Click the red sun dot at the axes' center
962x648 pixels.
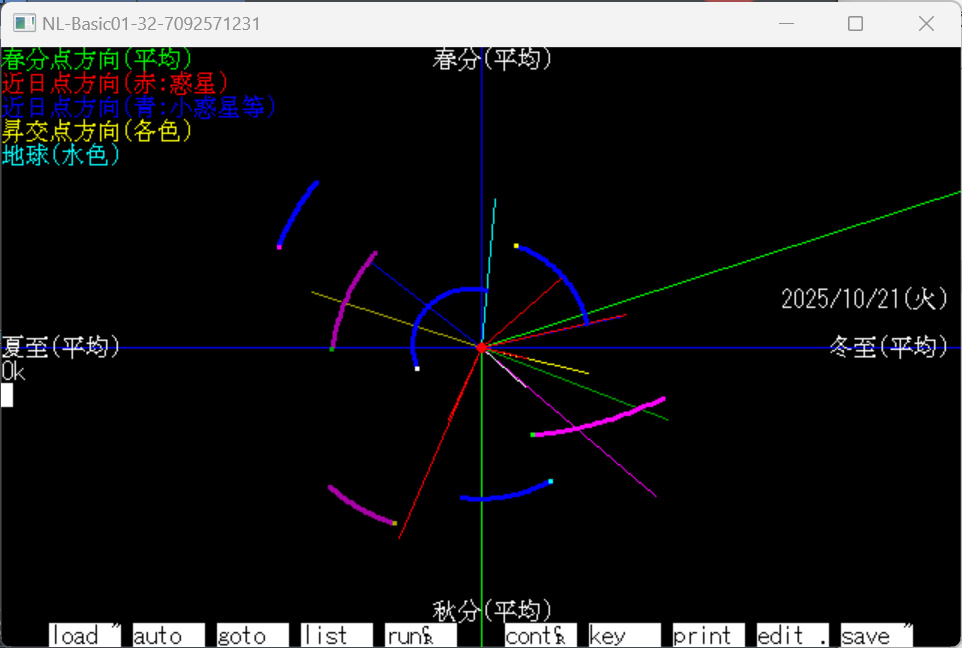[x=482, y=348]
